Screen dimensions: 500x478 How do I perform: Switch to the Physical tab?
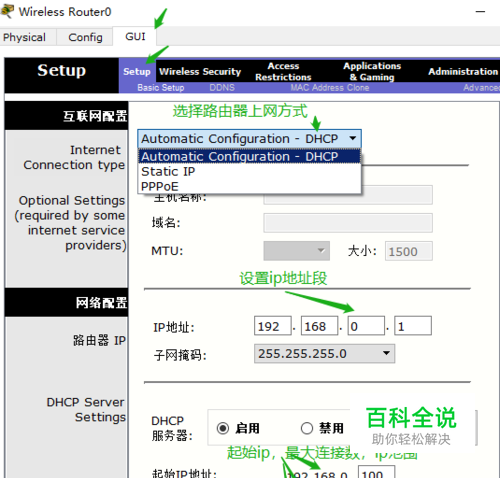tap(24, 37)
